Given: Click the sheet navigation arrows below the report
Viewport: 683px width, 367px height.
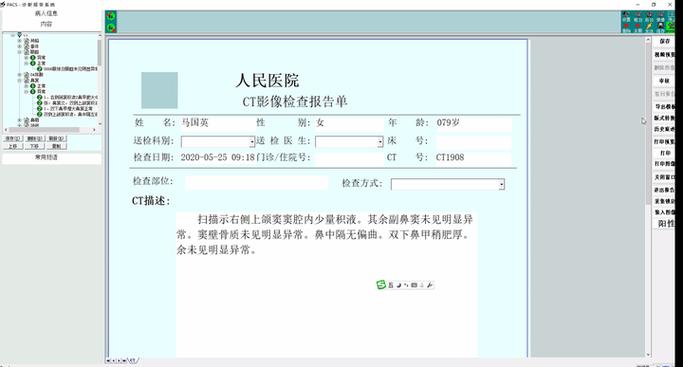Looking at the screenshot, I should 115,360.
